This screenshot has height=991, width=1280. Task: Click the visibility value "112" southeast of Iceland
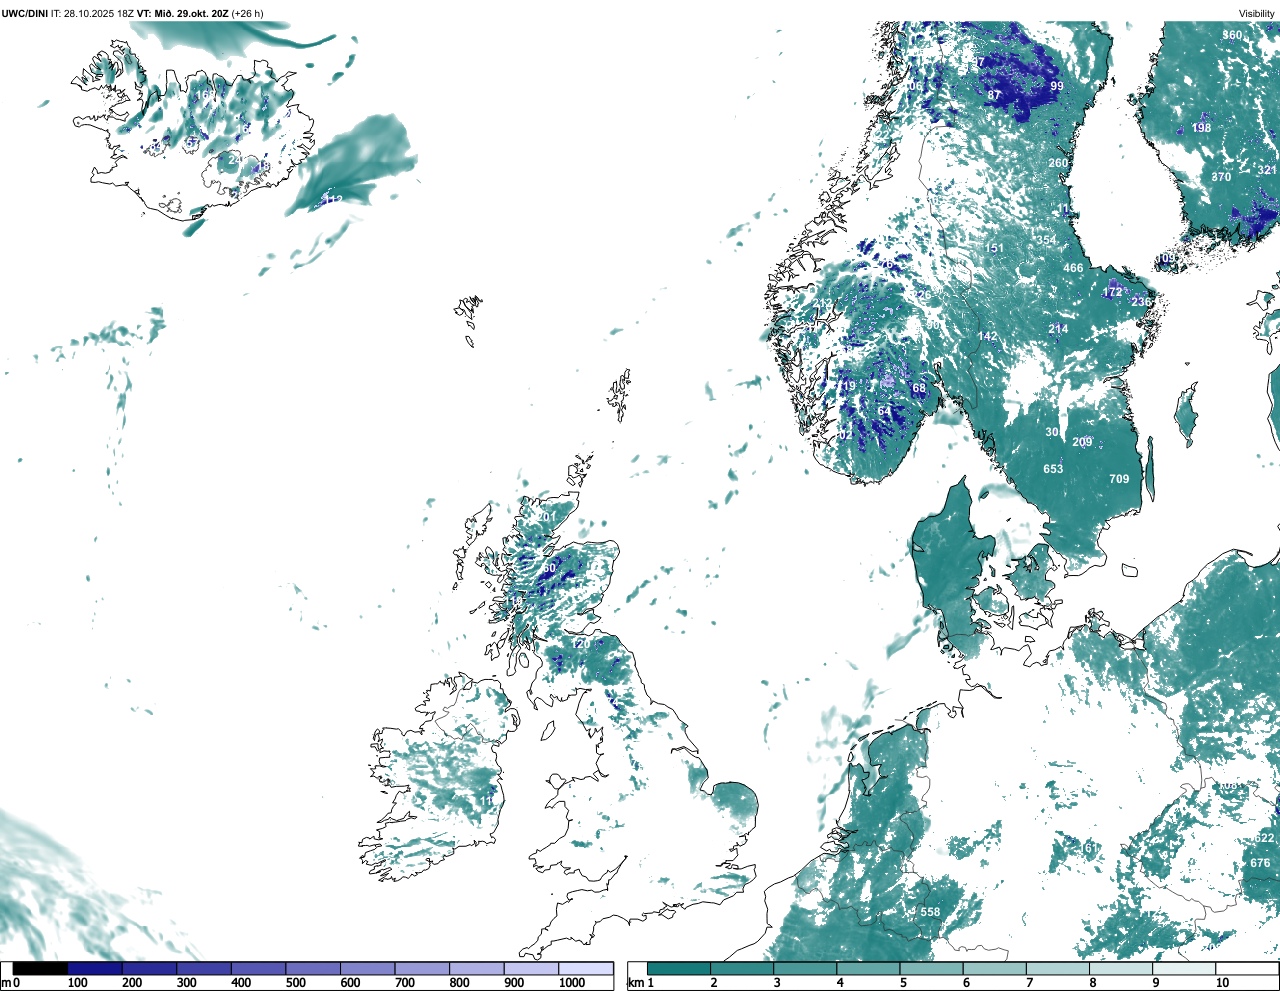(332, 200)
